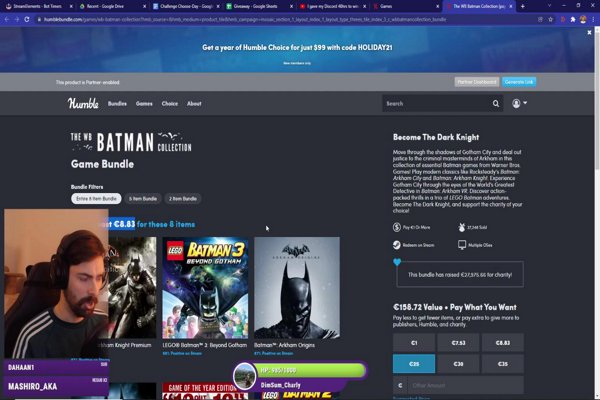Choose the €25 payment amount
600x400 pixels.
(x=414, y=364)
